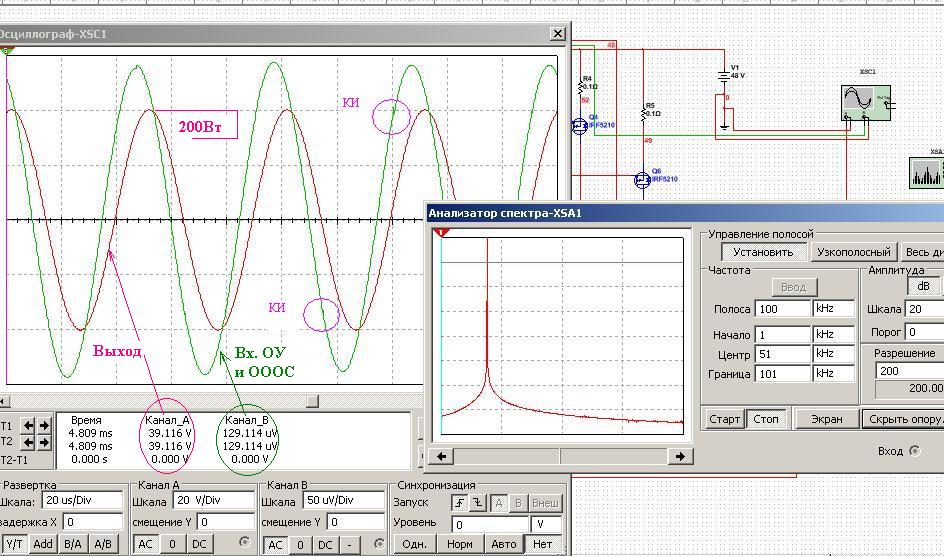Click the Экран button in spectrum analyzer

tap(827, 419)
